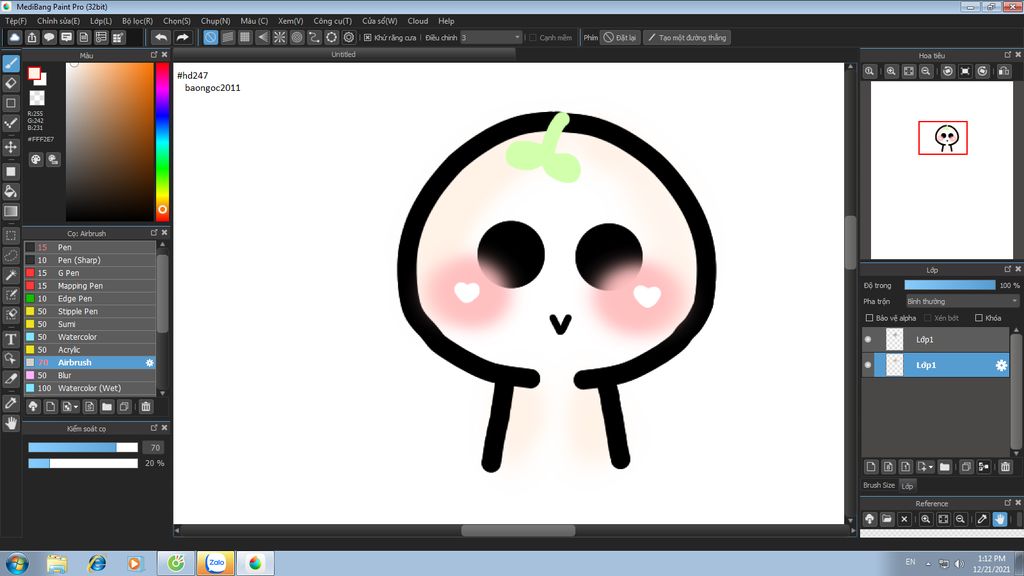Hide the selected Lớp1 layer visibility dot
The width and height of the screenshot is (1024, 576).
[x=868, y=365]
